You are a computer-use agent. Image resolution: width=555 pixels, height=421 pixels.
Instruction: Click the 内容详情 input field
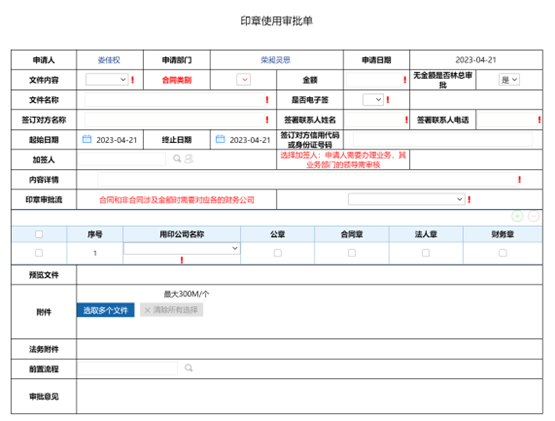point(307,179)
